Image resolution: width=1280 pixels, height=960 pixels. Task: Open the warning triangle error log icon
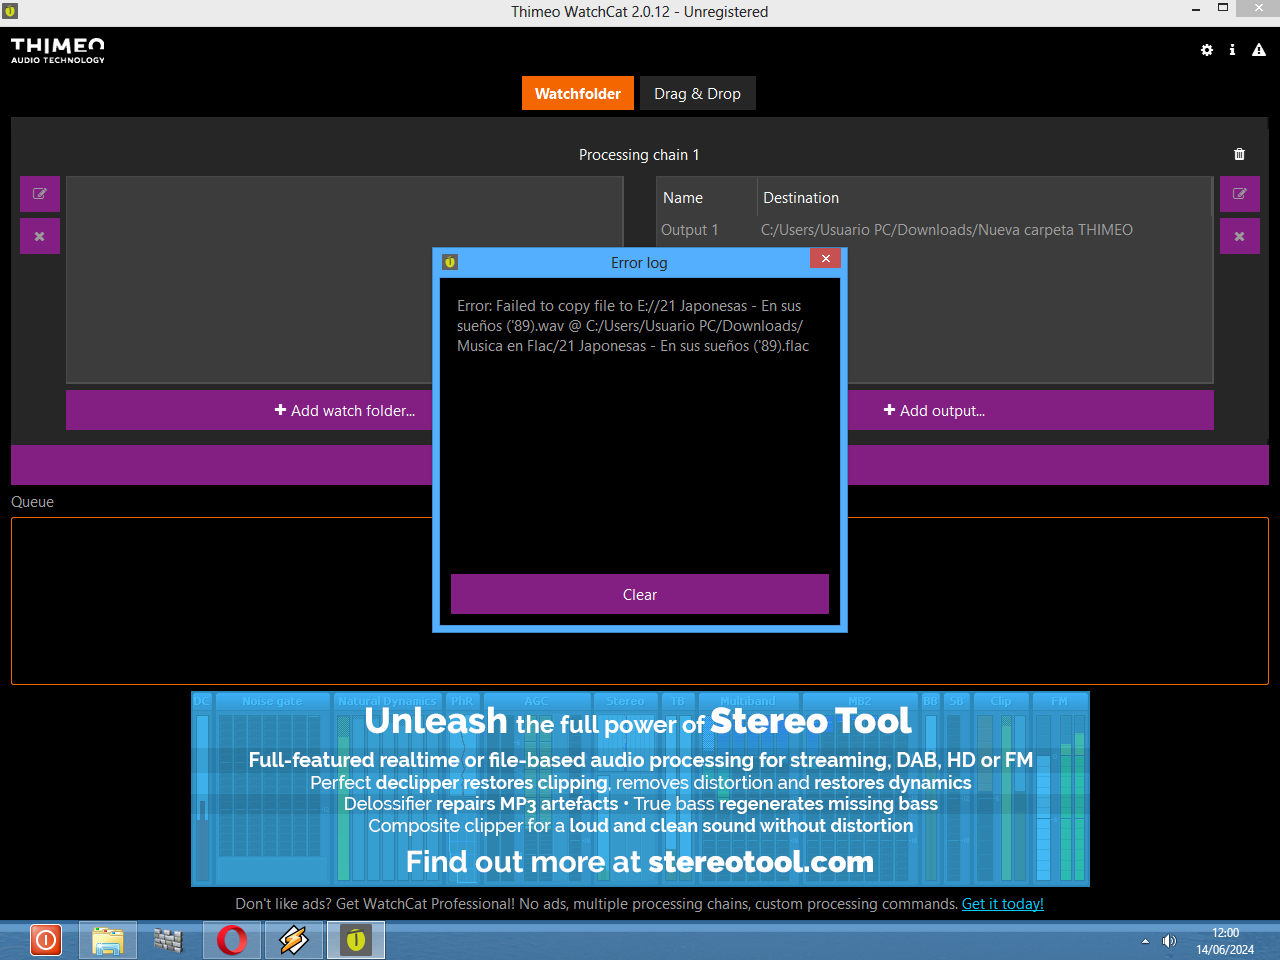coord(1259,50)
